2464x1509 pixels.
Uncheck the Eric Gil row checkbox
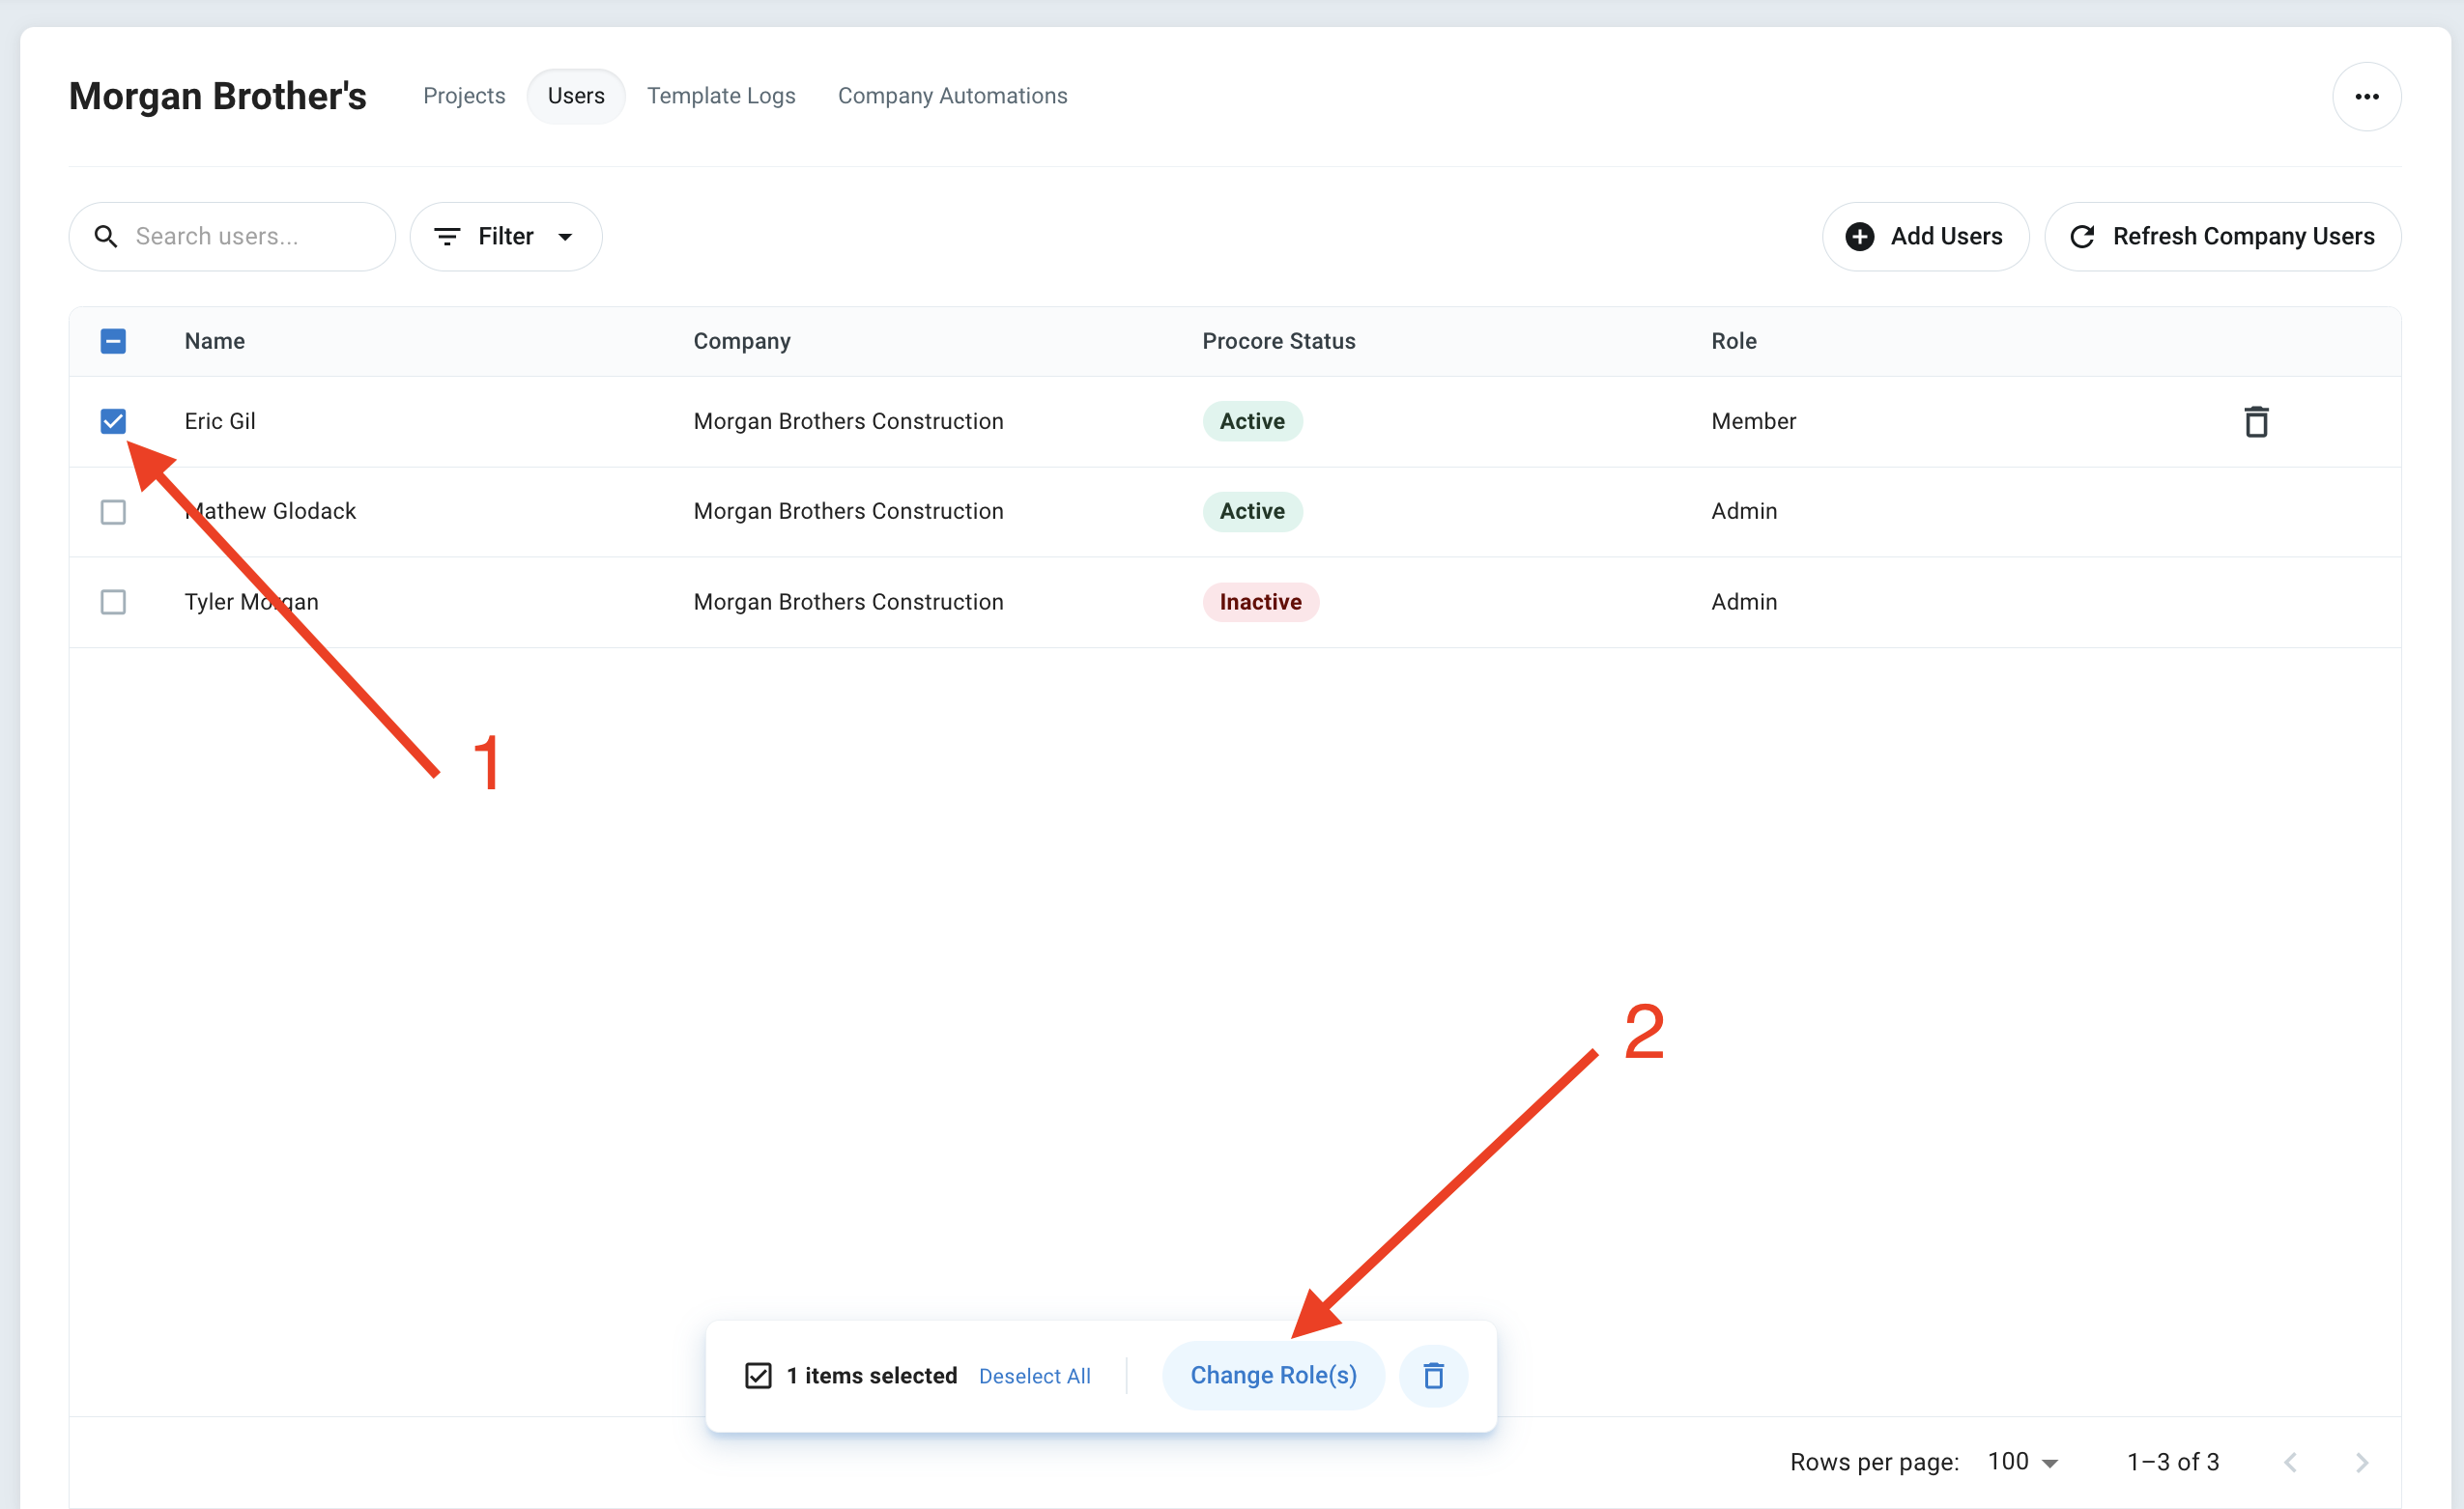pos(113,422)
